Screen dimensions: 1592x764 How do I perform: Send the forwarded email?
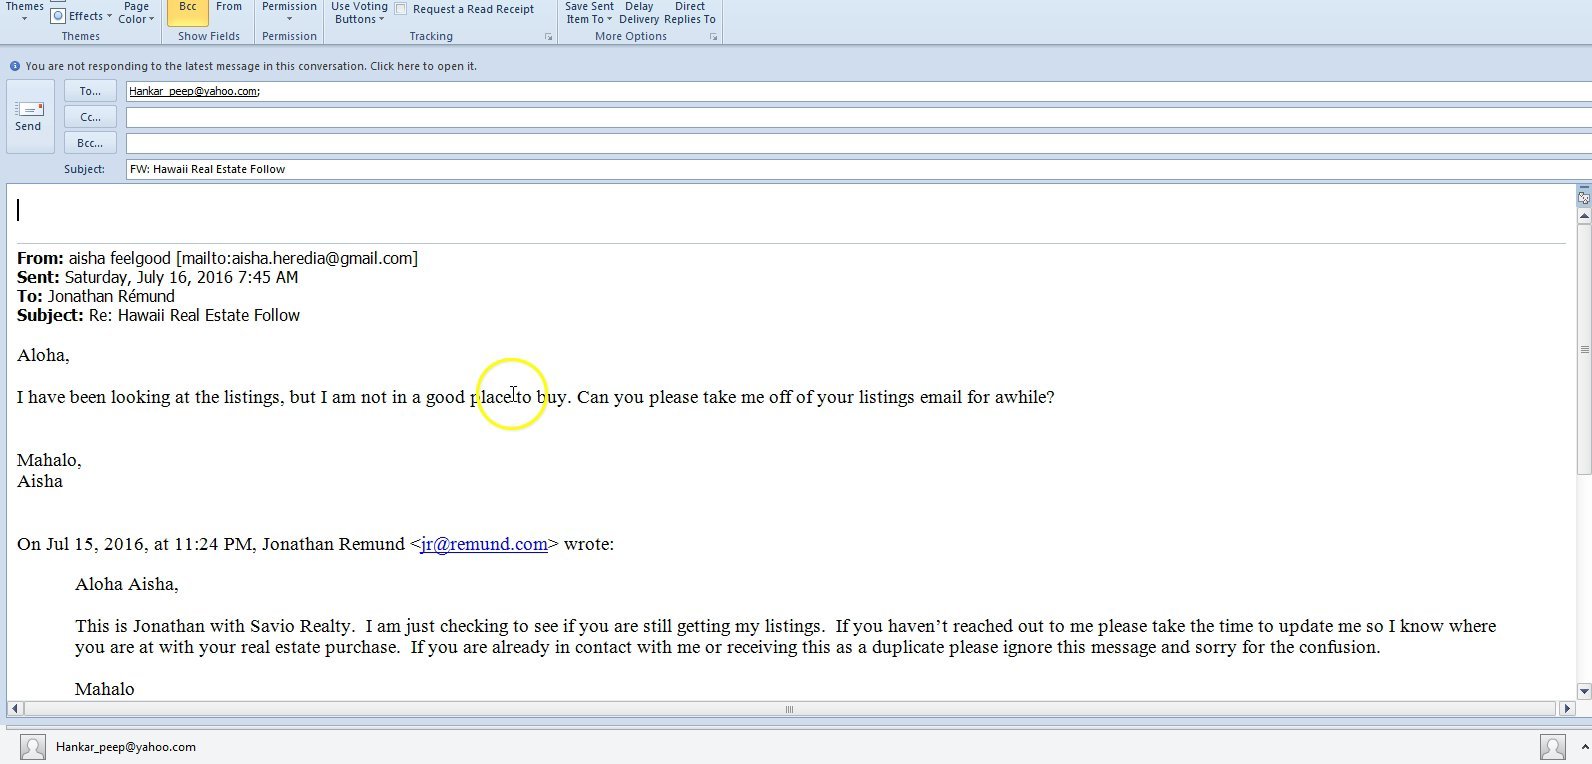click(29, 117)
